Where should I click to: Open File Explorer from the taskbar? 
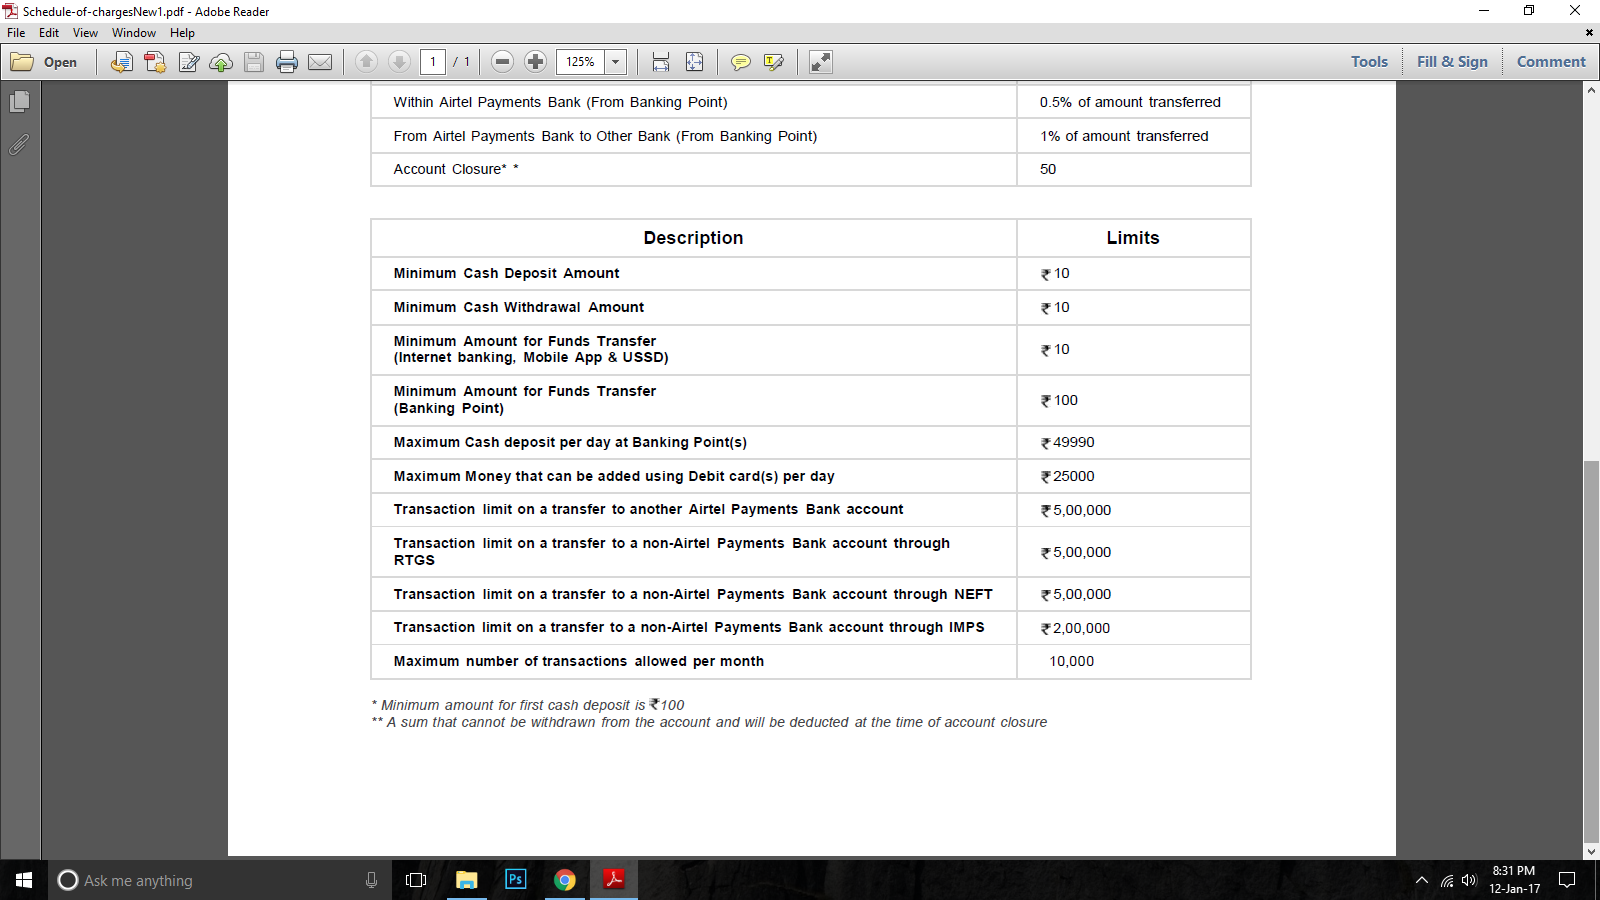click(x=466, y=880)
